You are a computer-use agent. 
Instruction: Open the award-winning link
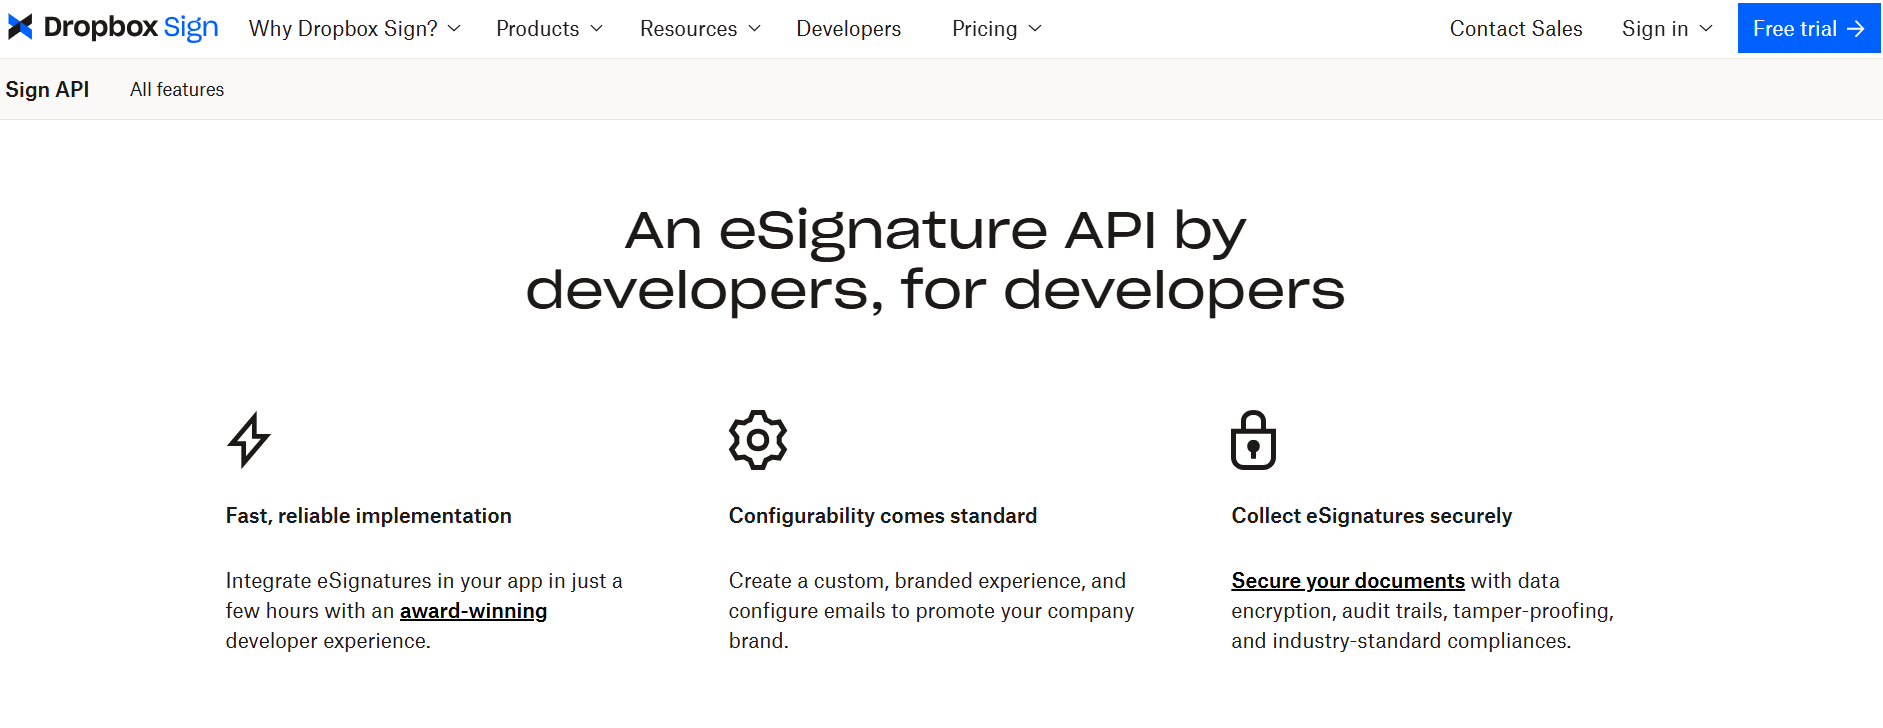tap(473, 611)
